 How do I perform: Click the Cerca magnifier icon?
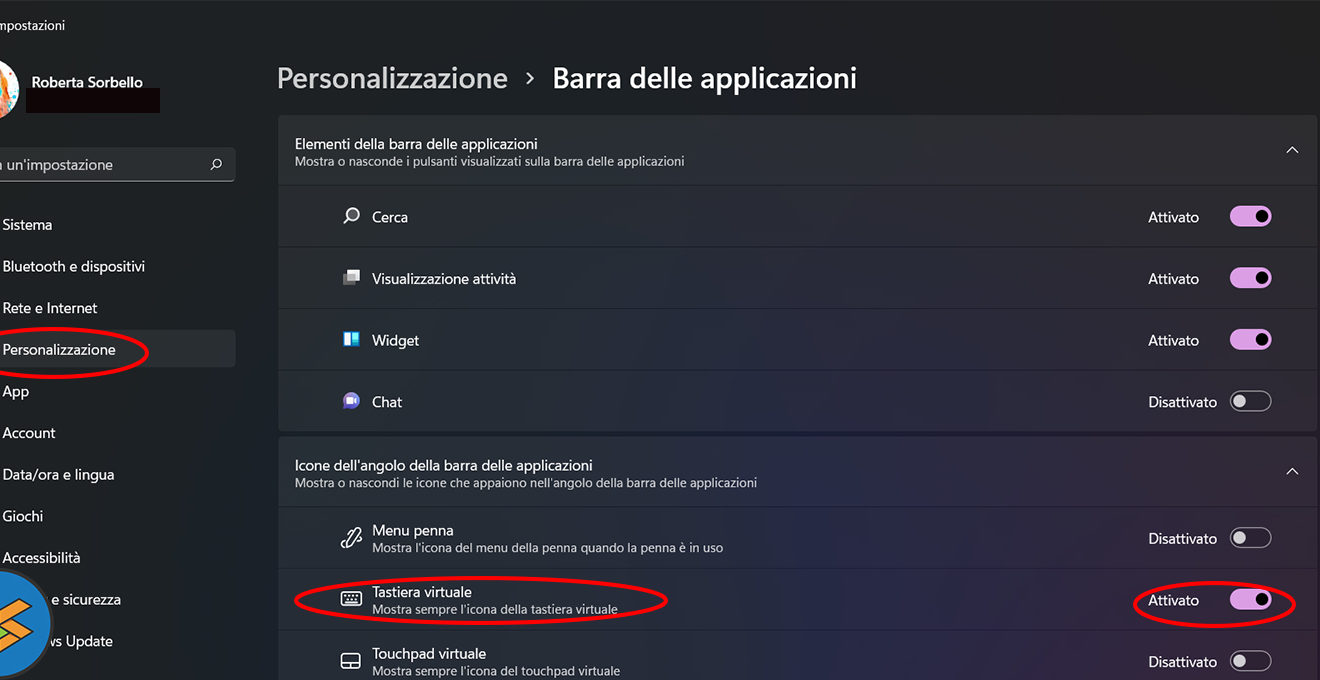coord(351,216)
